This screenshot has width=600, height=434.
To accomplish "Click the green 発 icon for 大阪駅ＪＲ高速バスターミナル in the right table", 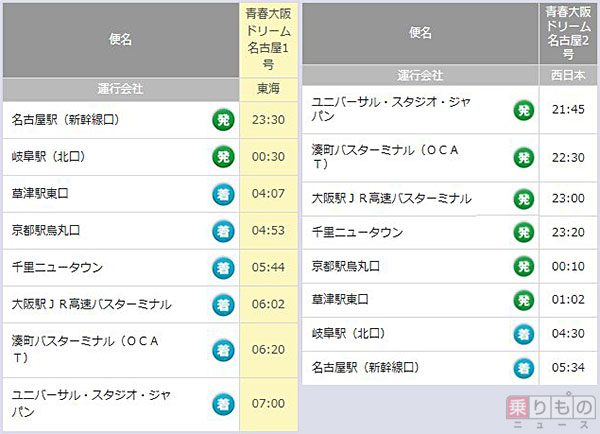I will [523, 199].
